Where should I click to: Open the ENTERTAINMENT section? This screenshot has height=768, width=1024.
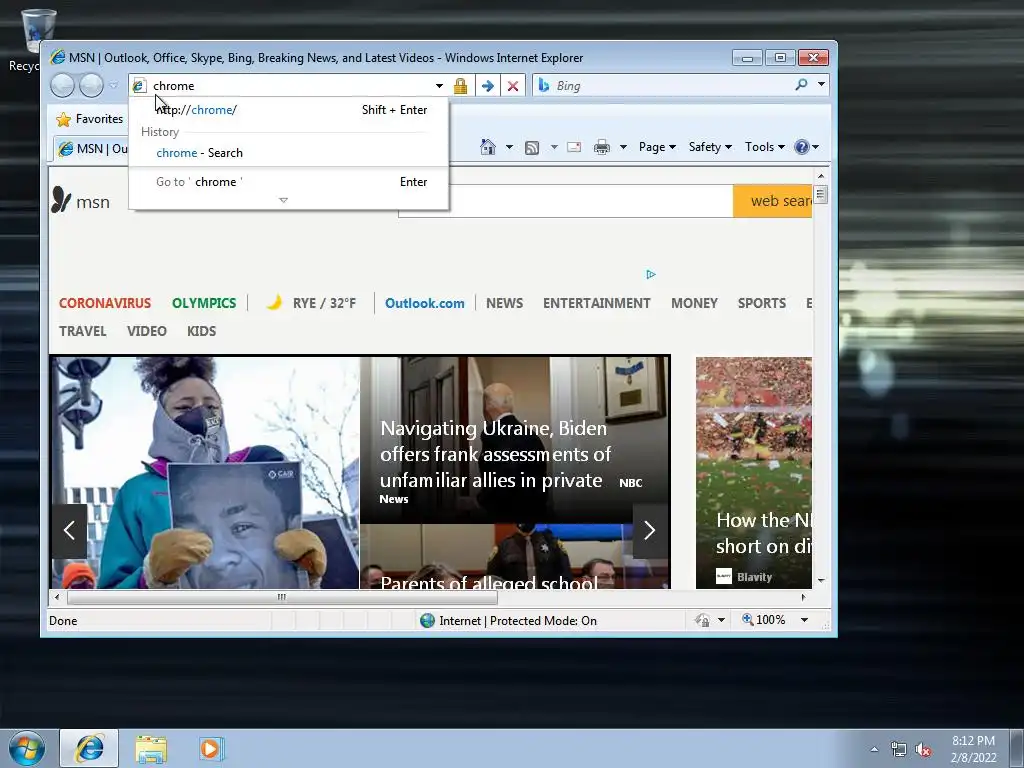(596, 303)
